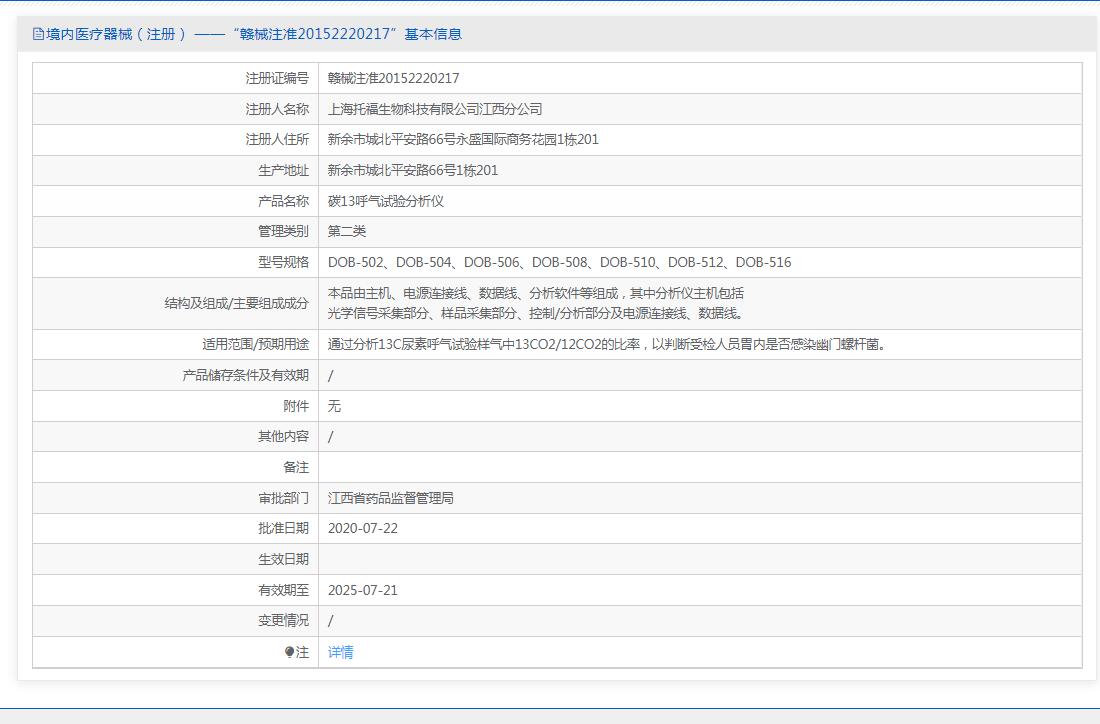
Task: Click the 其他内容 label cell
Action: tap(175, 436)
